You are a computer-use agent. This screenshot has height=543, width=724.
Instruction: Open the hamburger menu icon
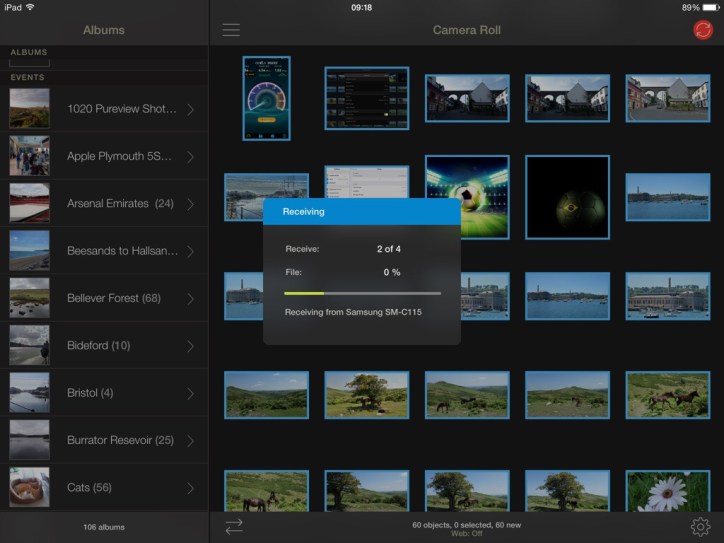coord(231,30)
